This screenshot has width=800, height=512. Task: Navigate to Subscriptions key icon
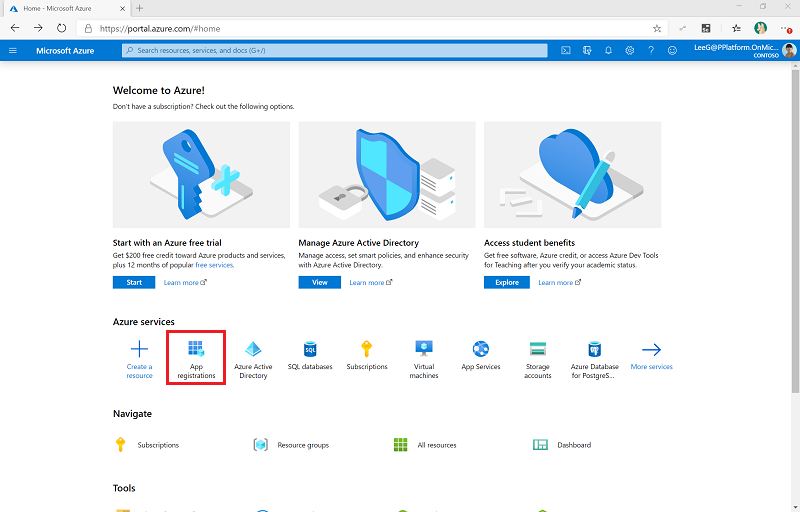pyautogui.click(x=120, y=445)
